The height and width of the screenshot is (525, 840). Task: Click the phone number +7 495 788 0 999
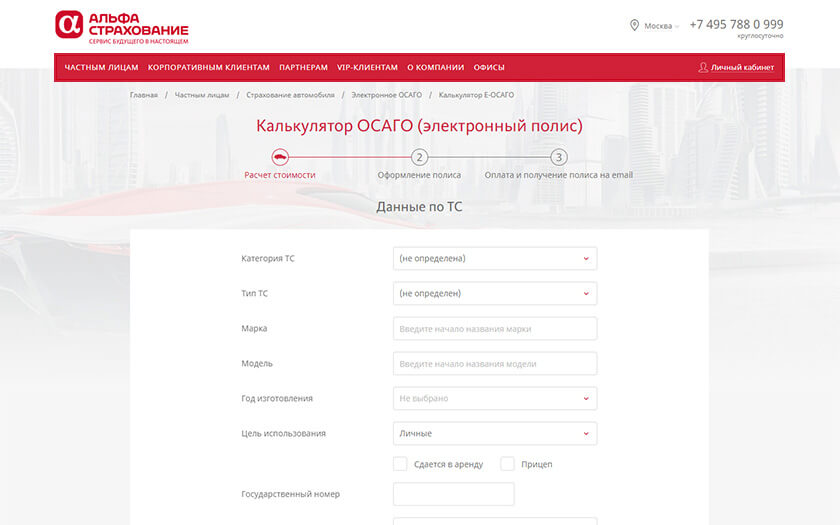[736, 24]
